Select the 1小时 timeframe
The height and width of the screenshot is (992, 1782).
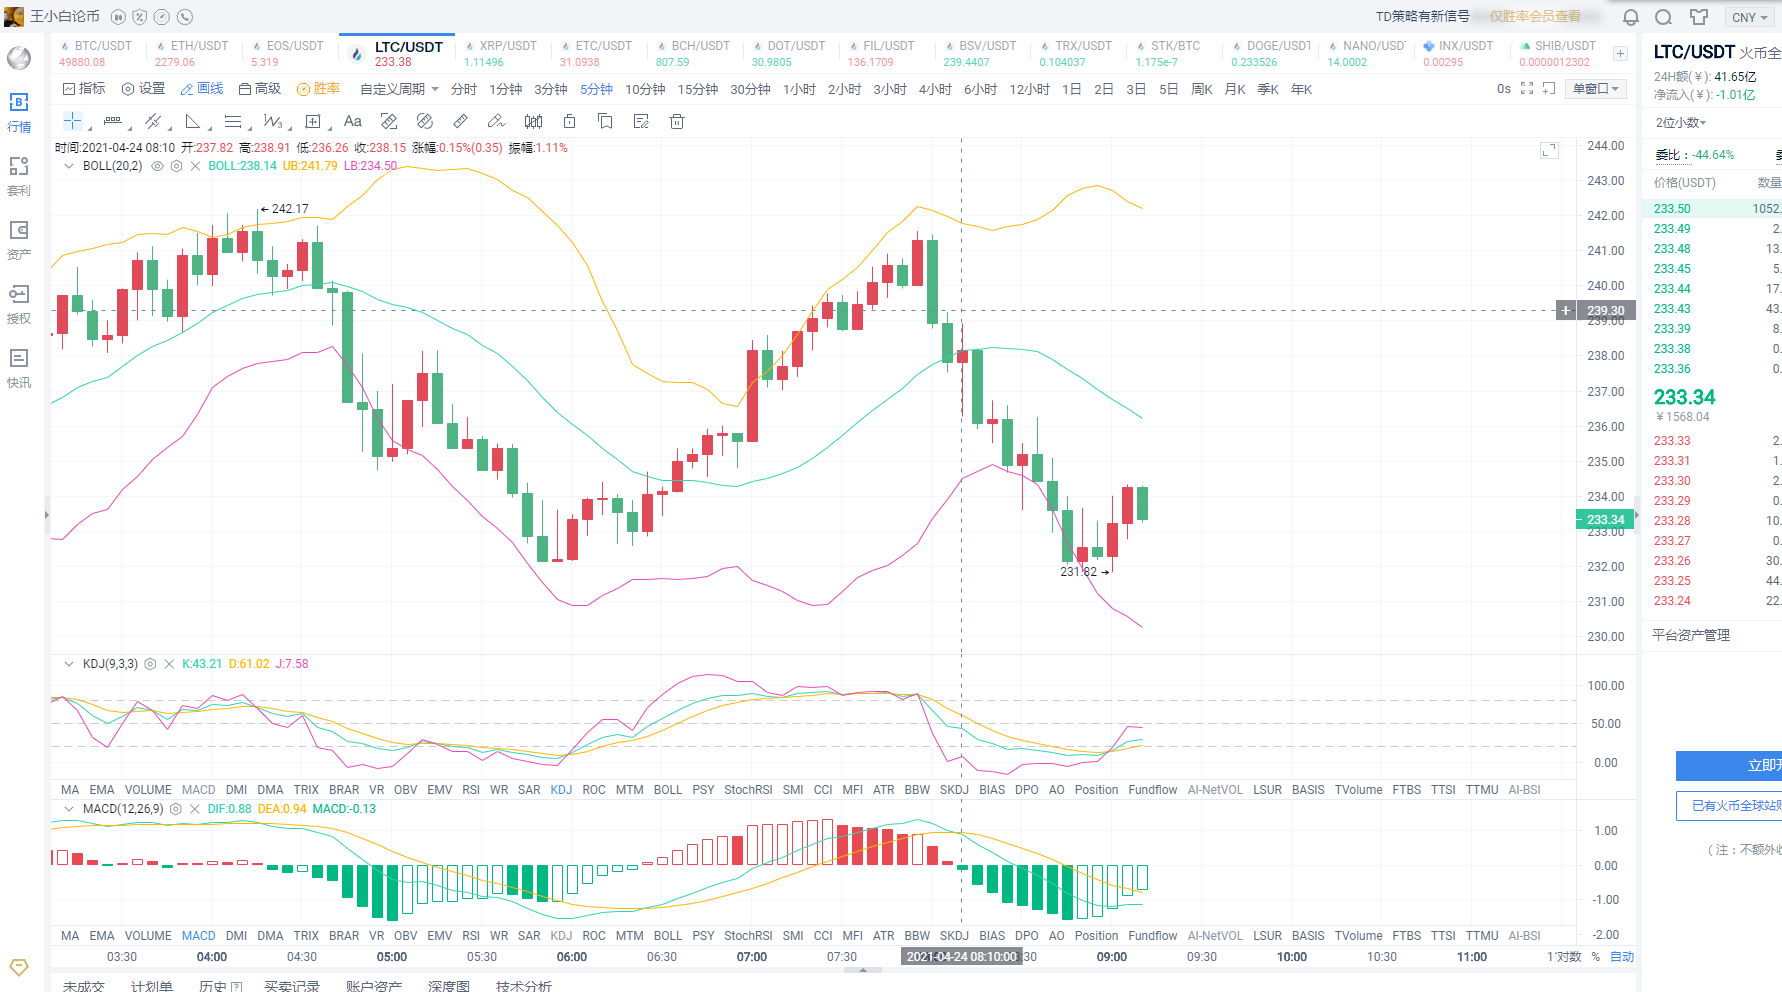(x=799, y=89)
